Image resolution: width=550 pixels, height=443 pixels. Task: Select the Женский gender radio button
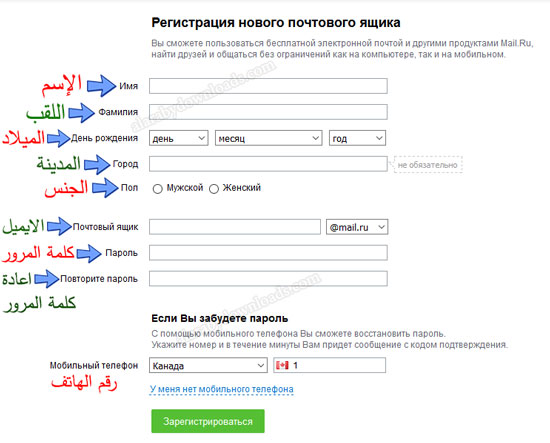214,189
